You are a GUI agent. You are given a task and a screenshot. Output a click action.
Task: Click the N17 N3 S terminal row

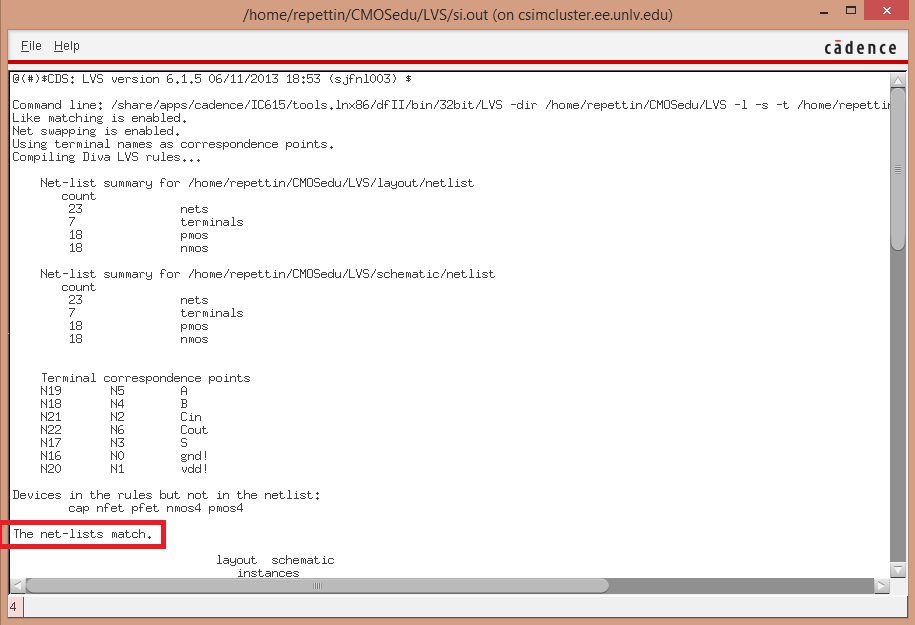click(114, 443)
